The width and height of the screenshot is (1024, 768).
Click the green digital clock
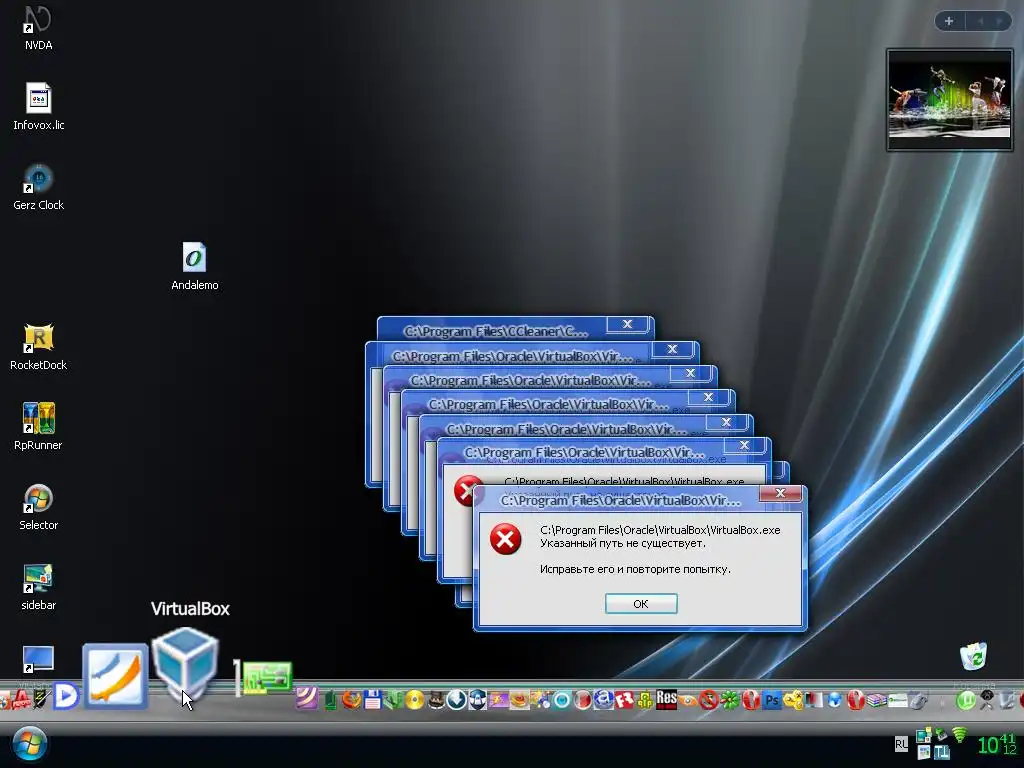(997, 744)
